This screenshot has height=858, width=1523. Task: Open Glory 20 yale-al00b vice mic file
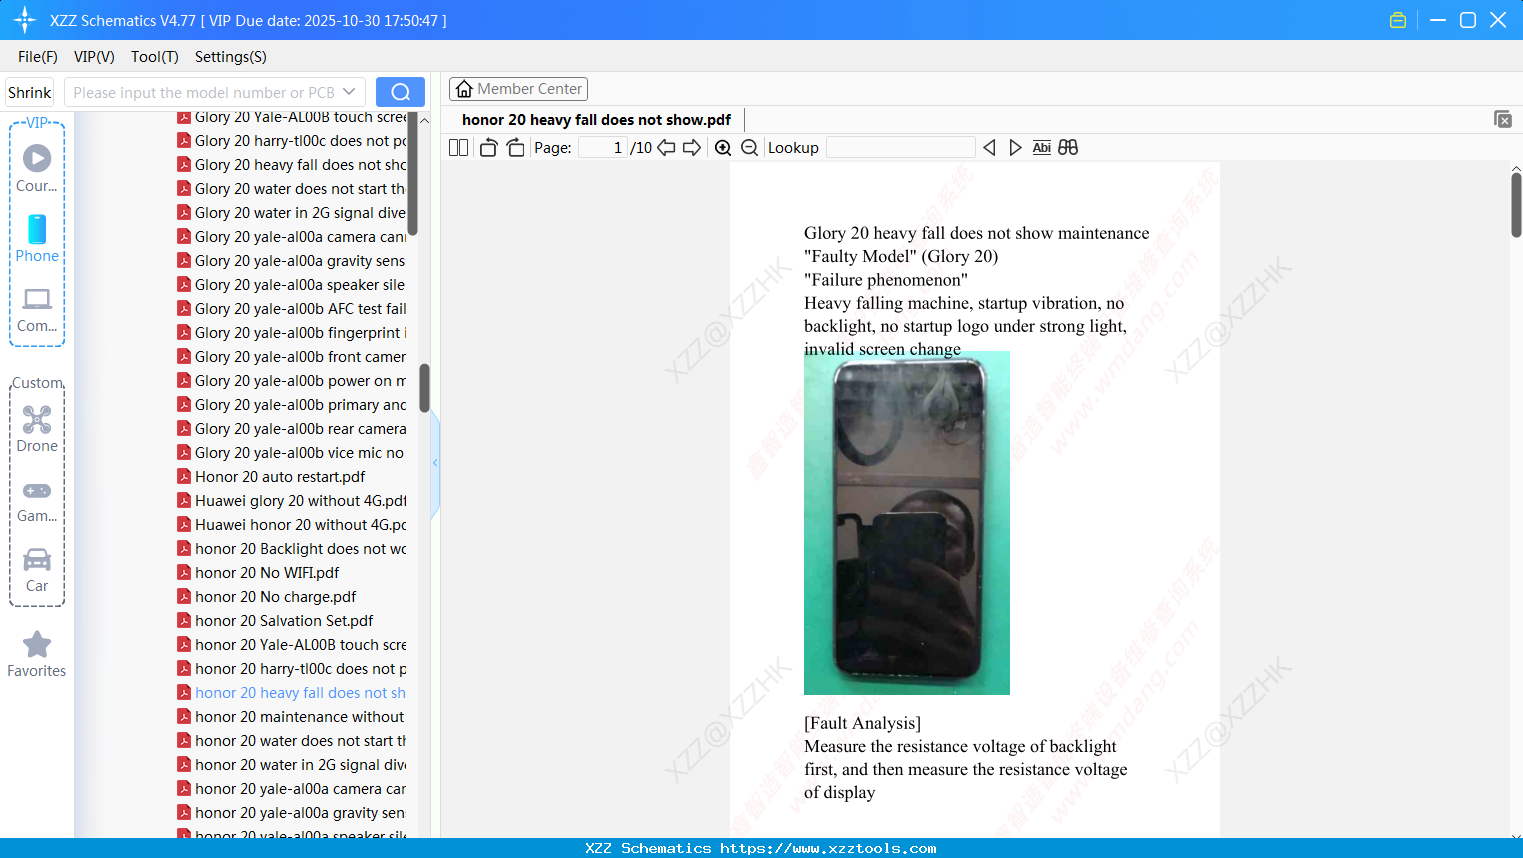(290, 453)
